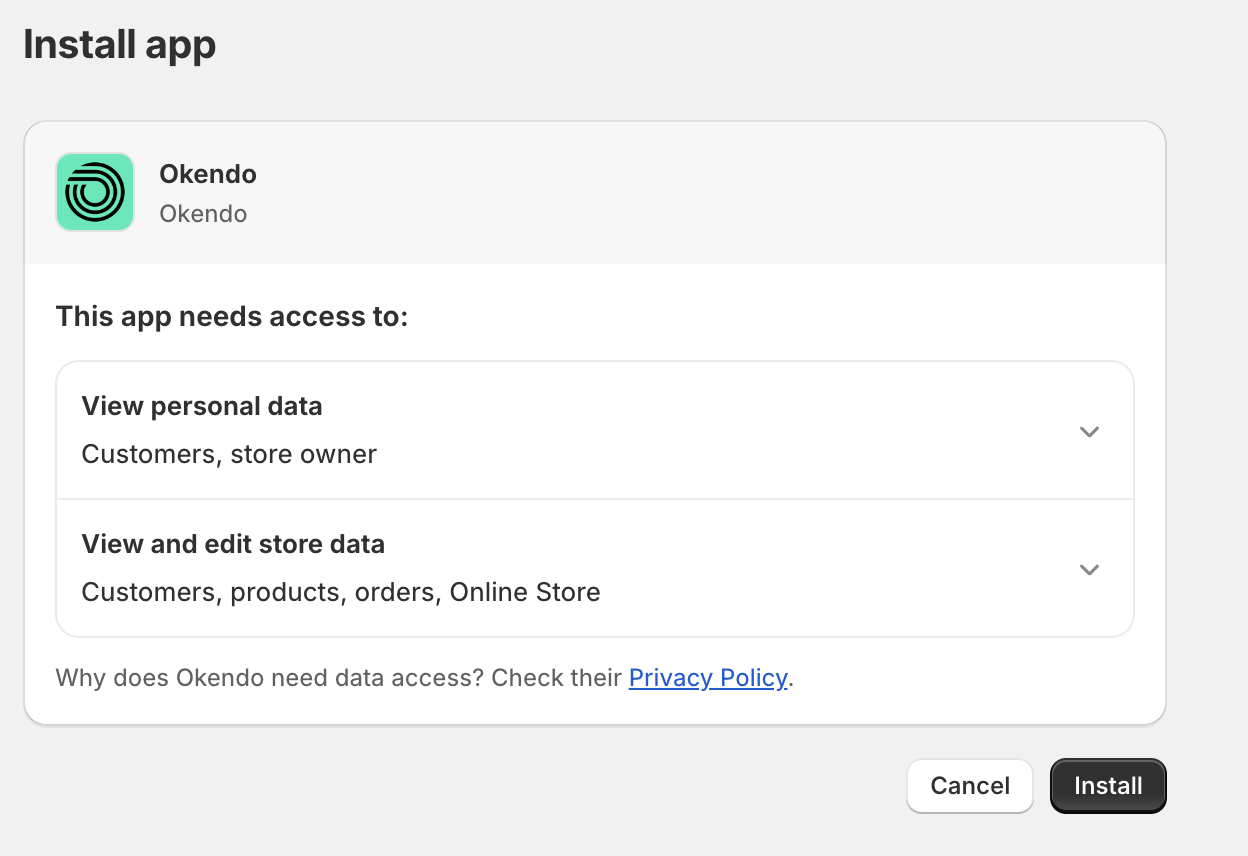Select the gray Okendo developer name
1248x856 pixels.
pyautogui.click(x=203, y=214)
